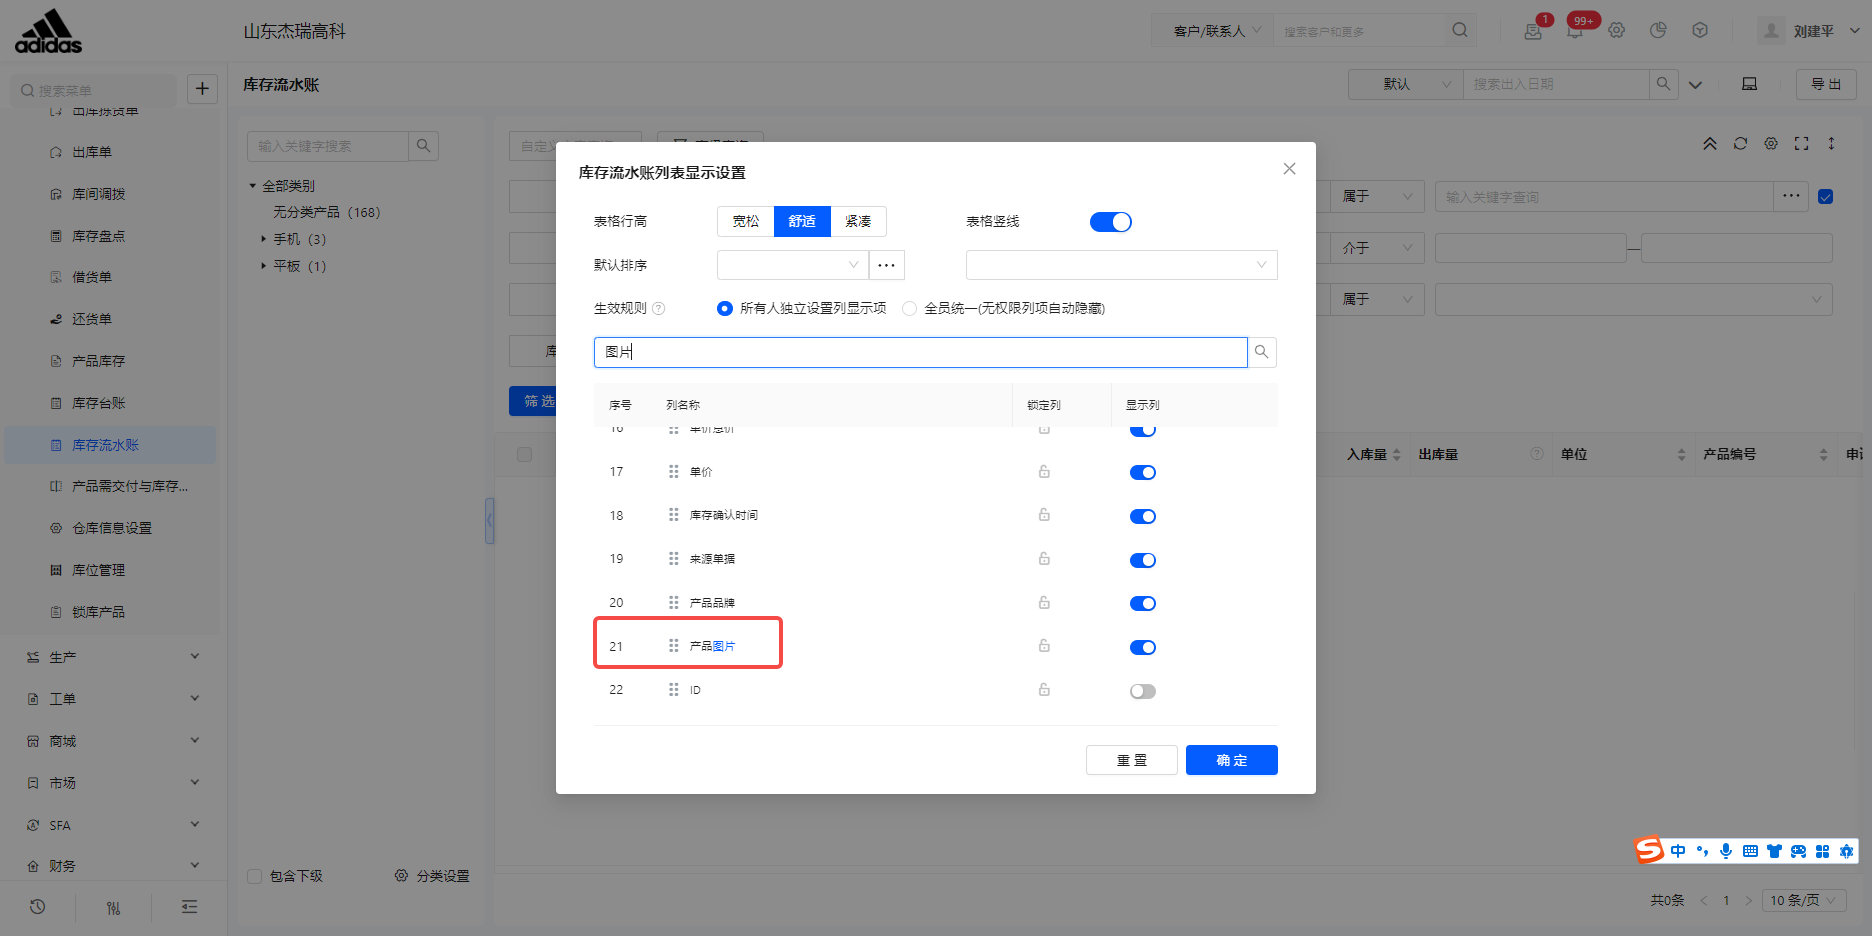Click the search icon in column search box

click(1262, 352)
